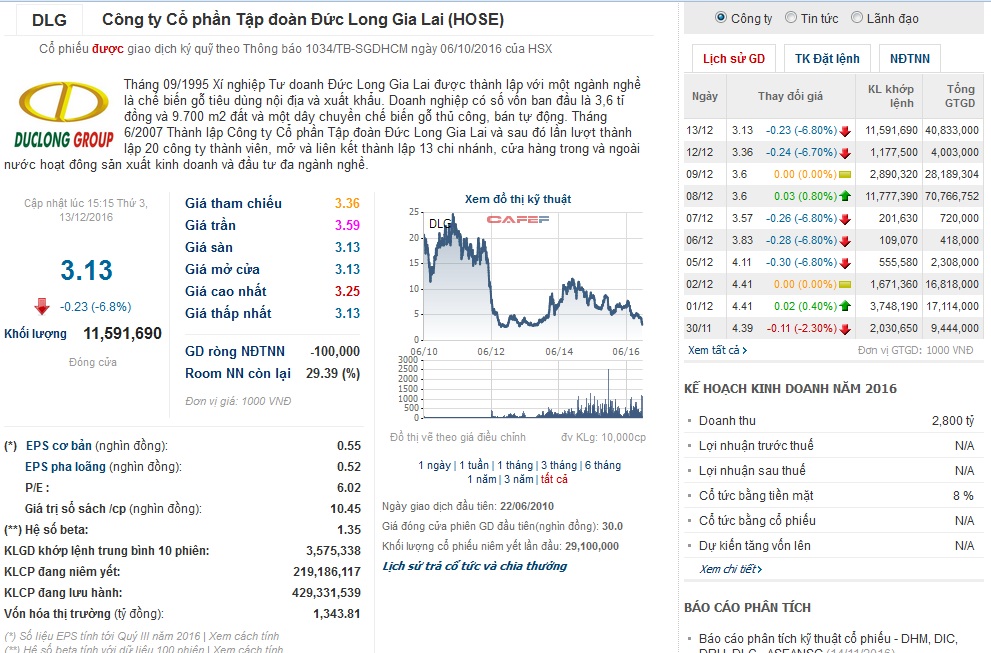Click the EPS cơ bản link
The image size is (991, 653).
(59, 446)
